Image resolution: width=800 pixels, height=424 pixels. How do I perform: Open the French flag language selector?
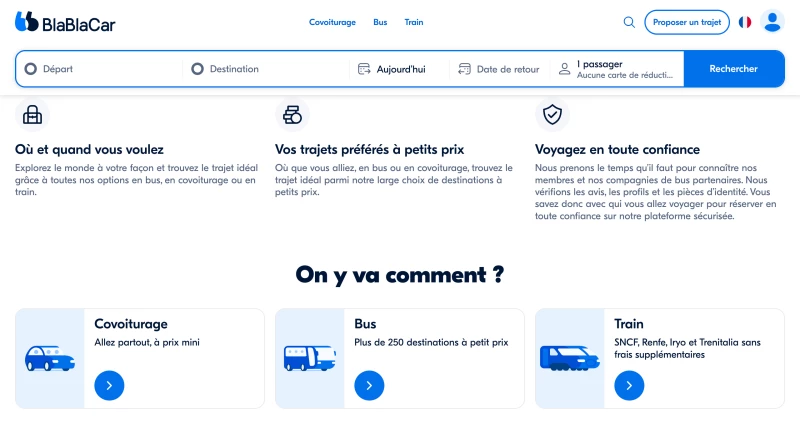point(745,22)
